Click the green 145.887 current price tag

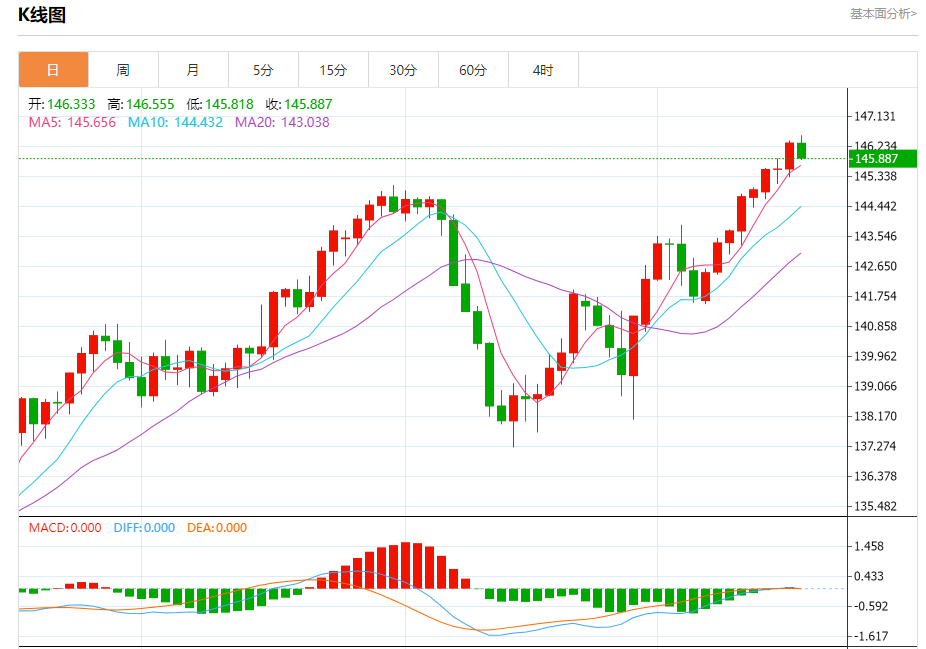tap(882, 158)
